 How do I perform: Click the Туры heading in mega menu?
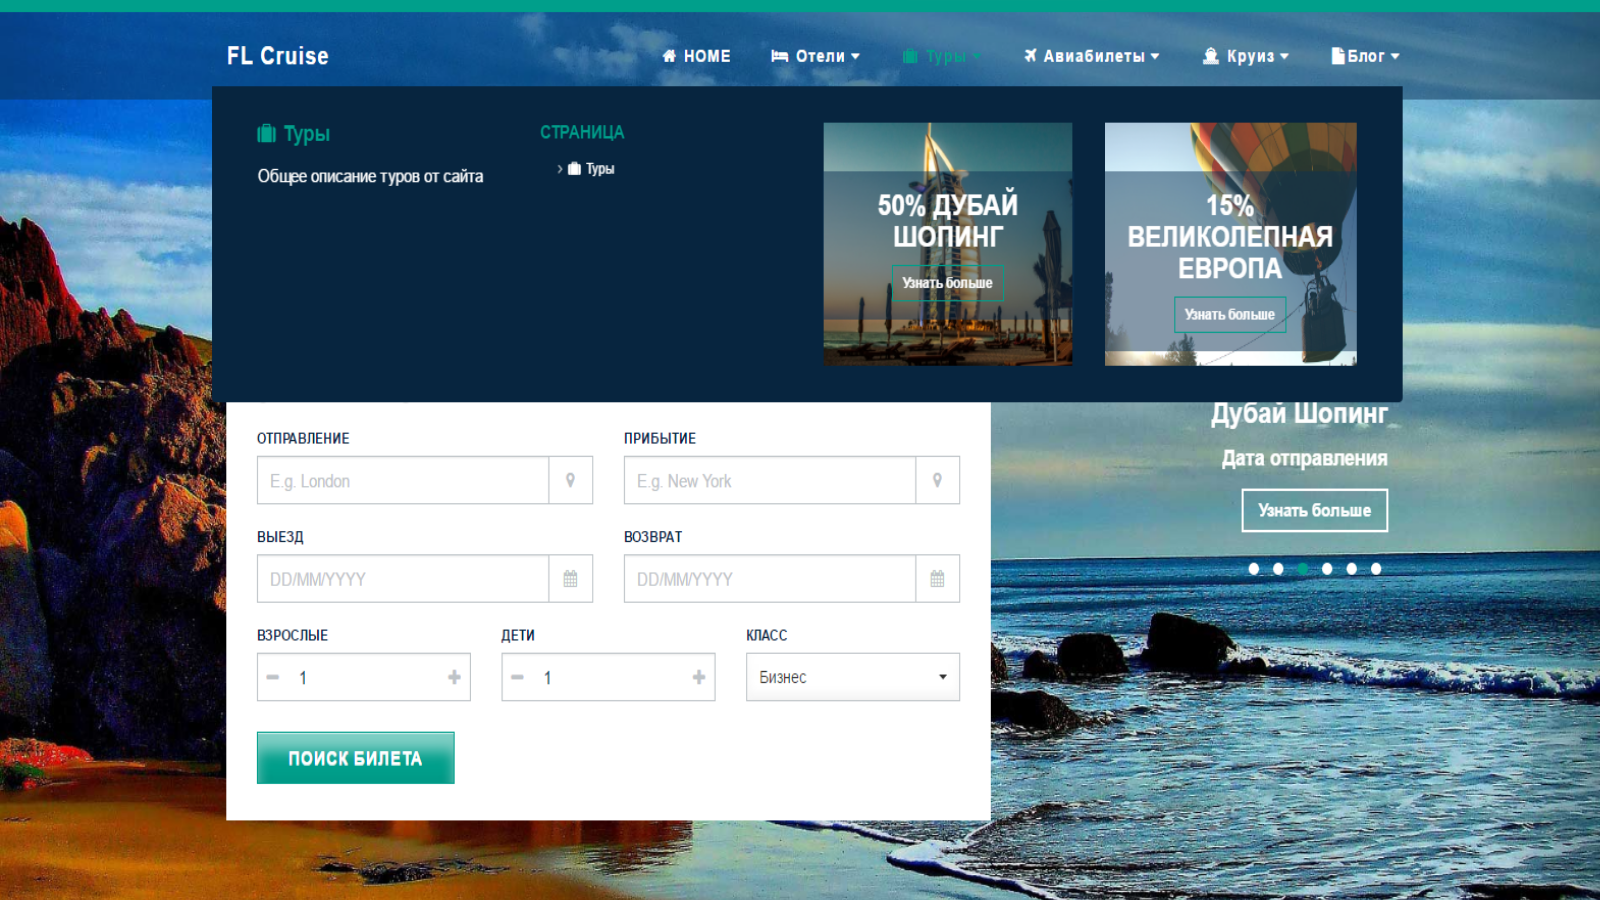click(306, 134)
